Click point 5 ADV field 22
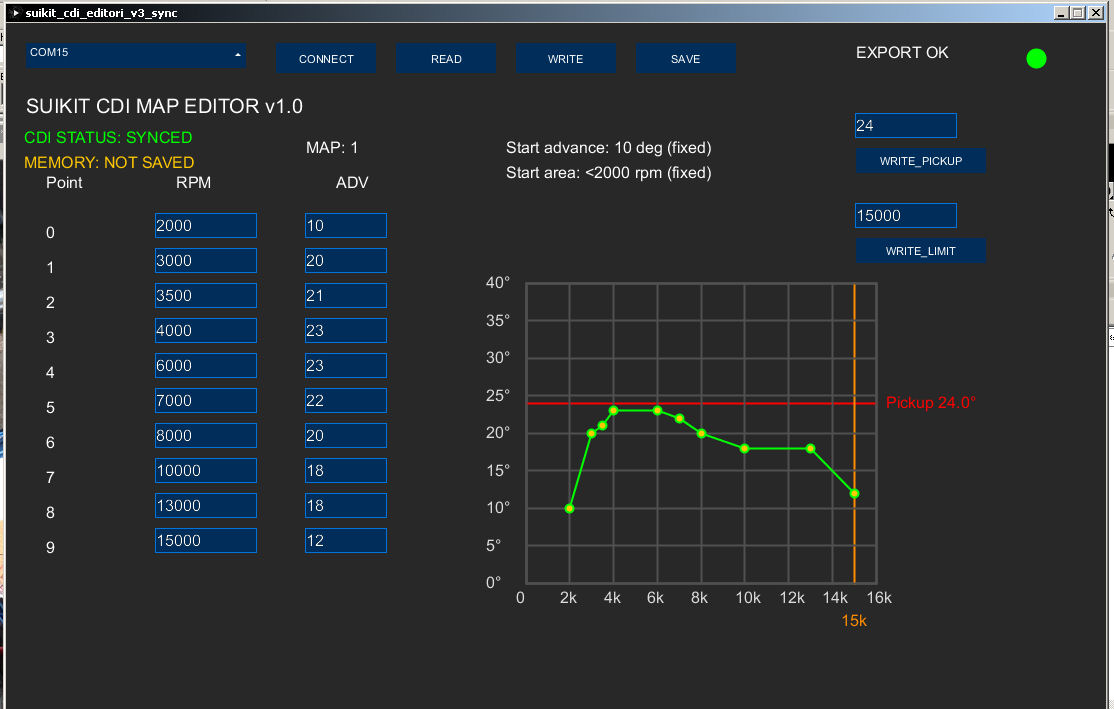Screen dimensions: 1114x709 click(346, 401)
